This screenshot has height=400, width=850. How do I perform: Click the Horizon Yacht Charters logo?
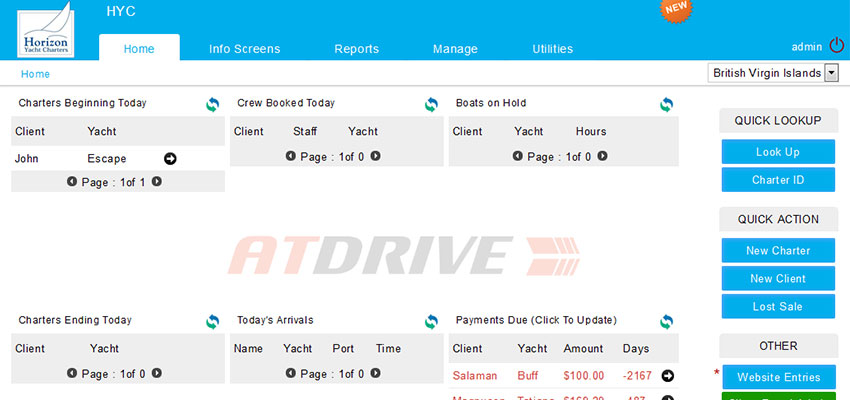46,30
